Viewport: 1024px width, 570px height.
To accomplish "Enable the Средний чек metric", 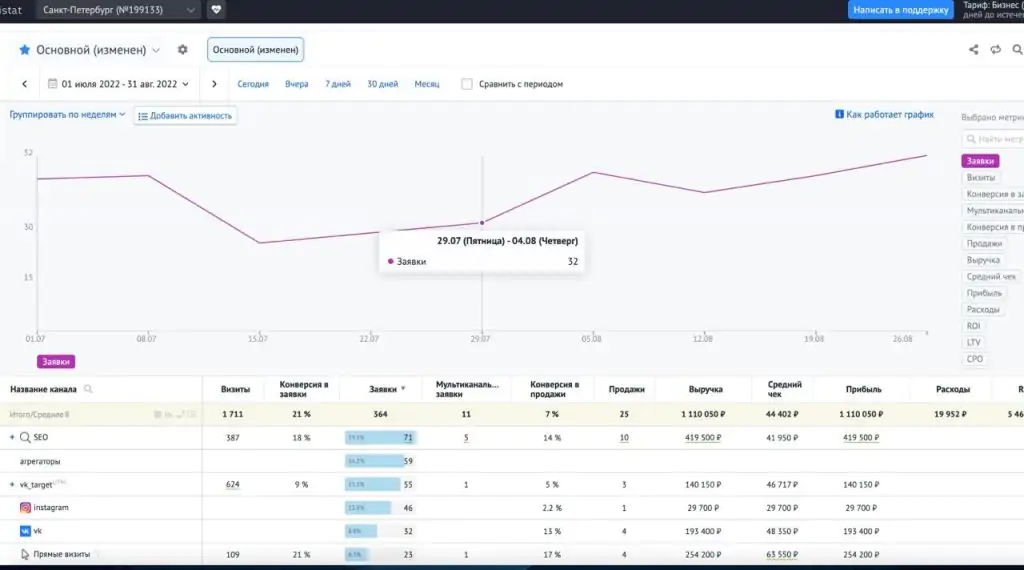I will (x=991, y=277).
